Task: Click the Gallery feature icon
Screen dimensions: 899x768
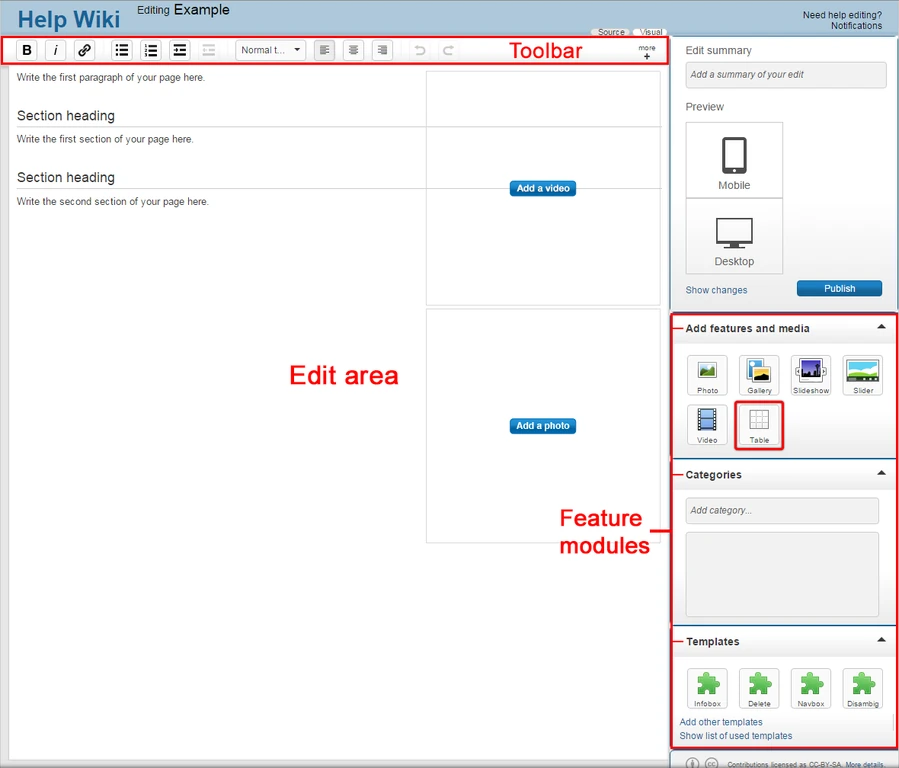Action: 759,375
